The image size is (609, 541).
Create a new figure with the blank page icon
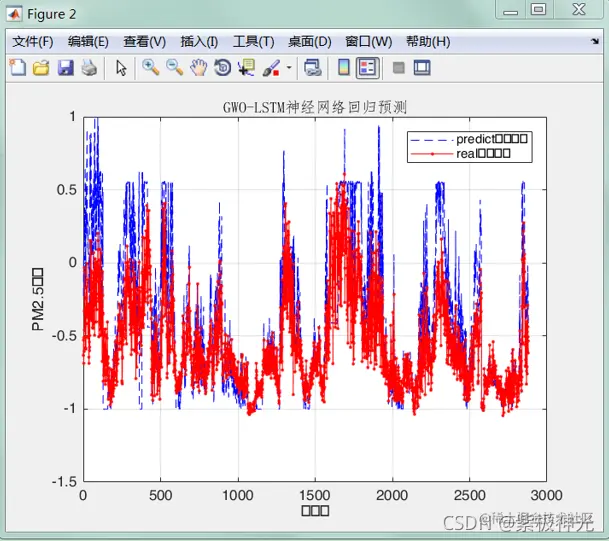[x=17, y=68]
